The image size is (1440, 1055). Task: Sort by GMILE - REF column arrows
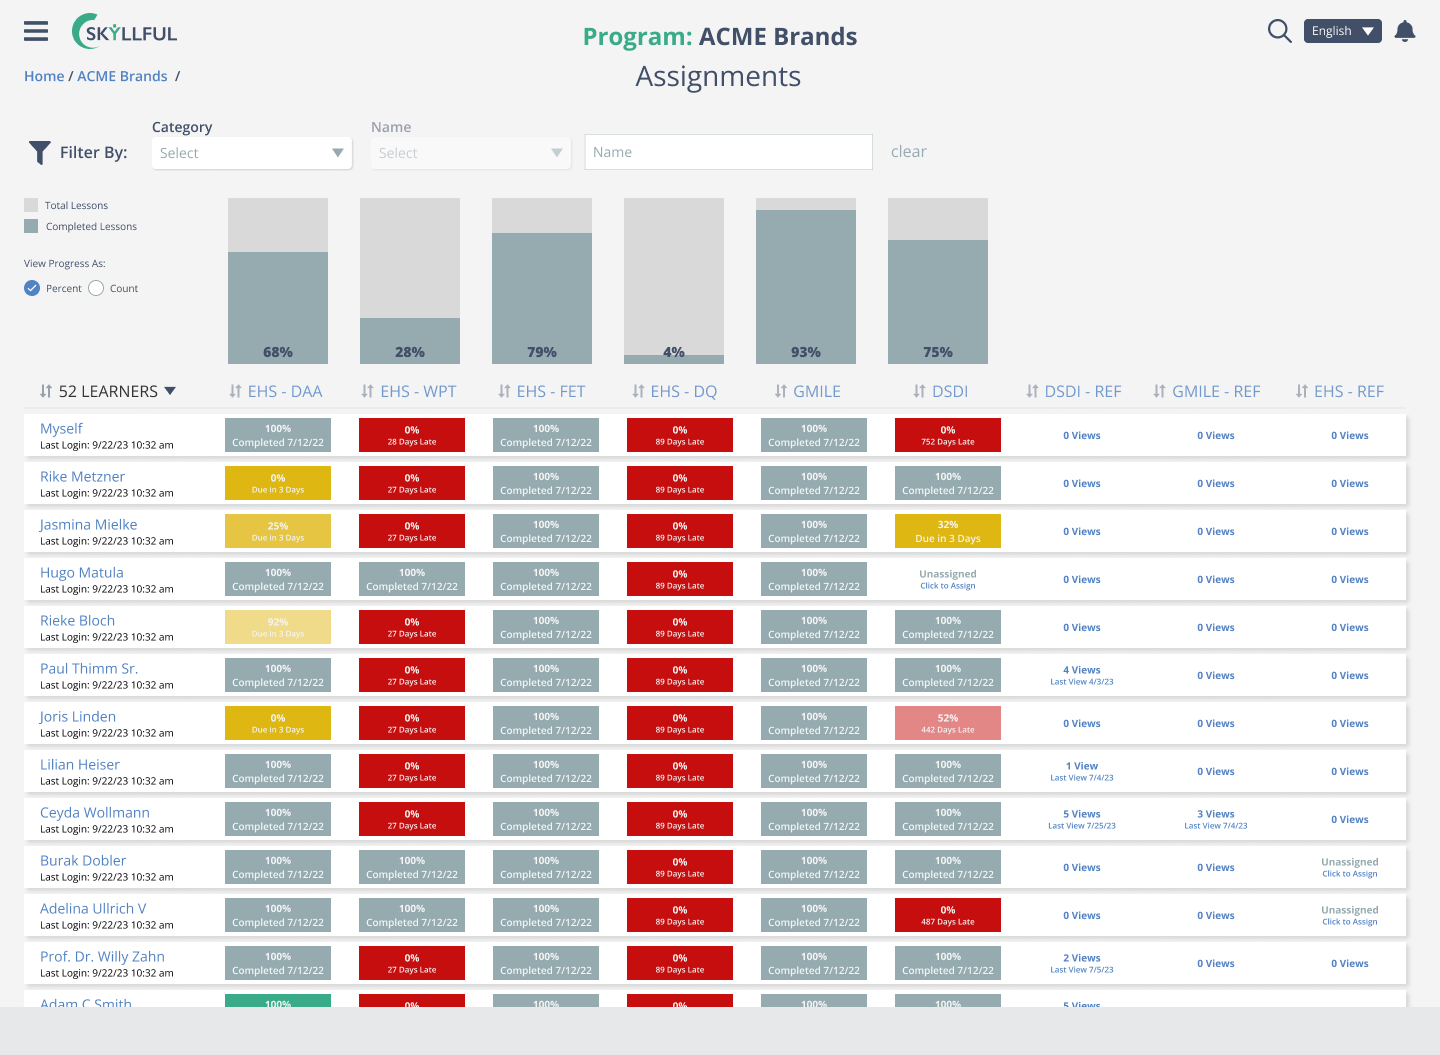(x=1159, y=391)
